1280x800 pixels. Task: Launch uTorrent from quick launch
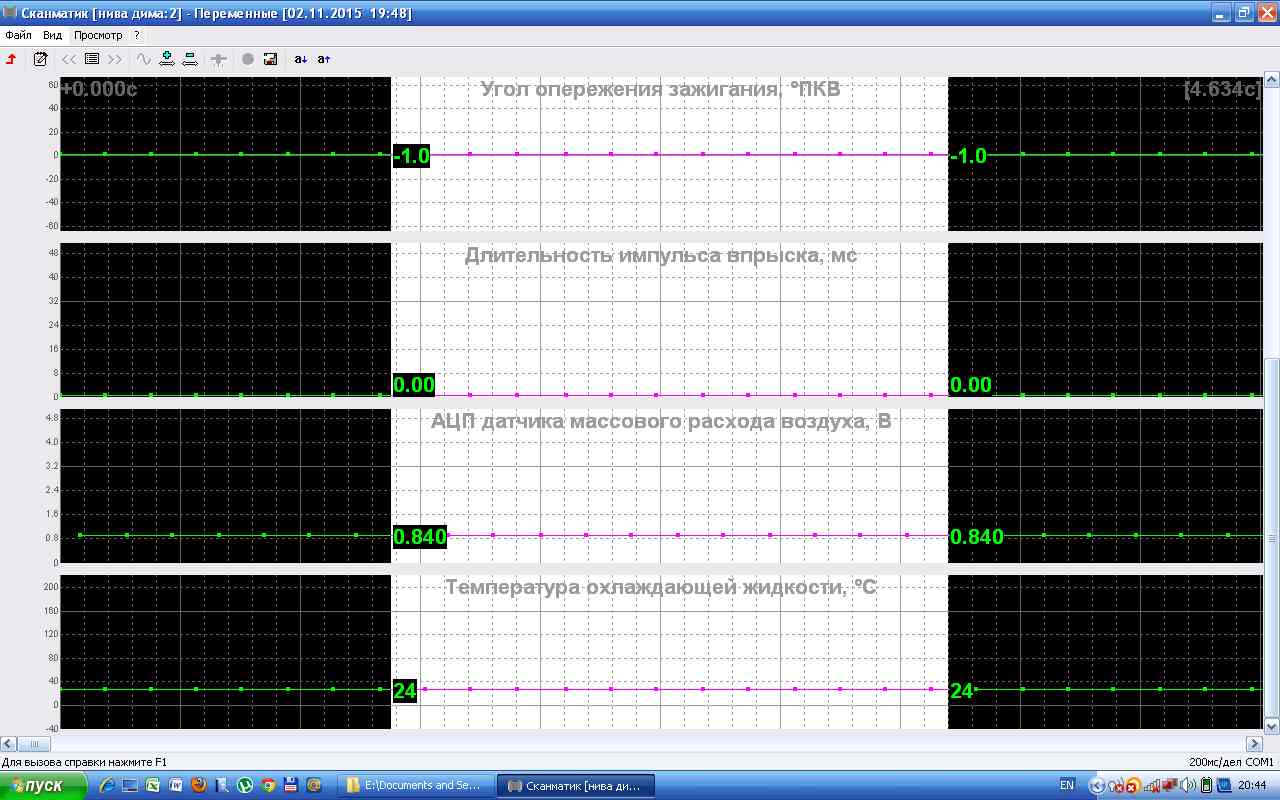click(x=245, y=785)
